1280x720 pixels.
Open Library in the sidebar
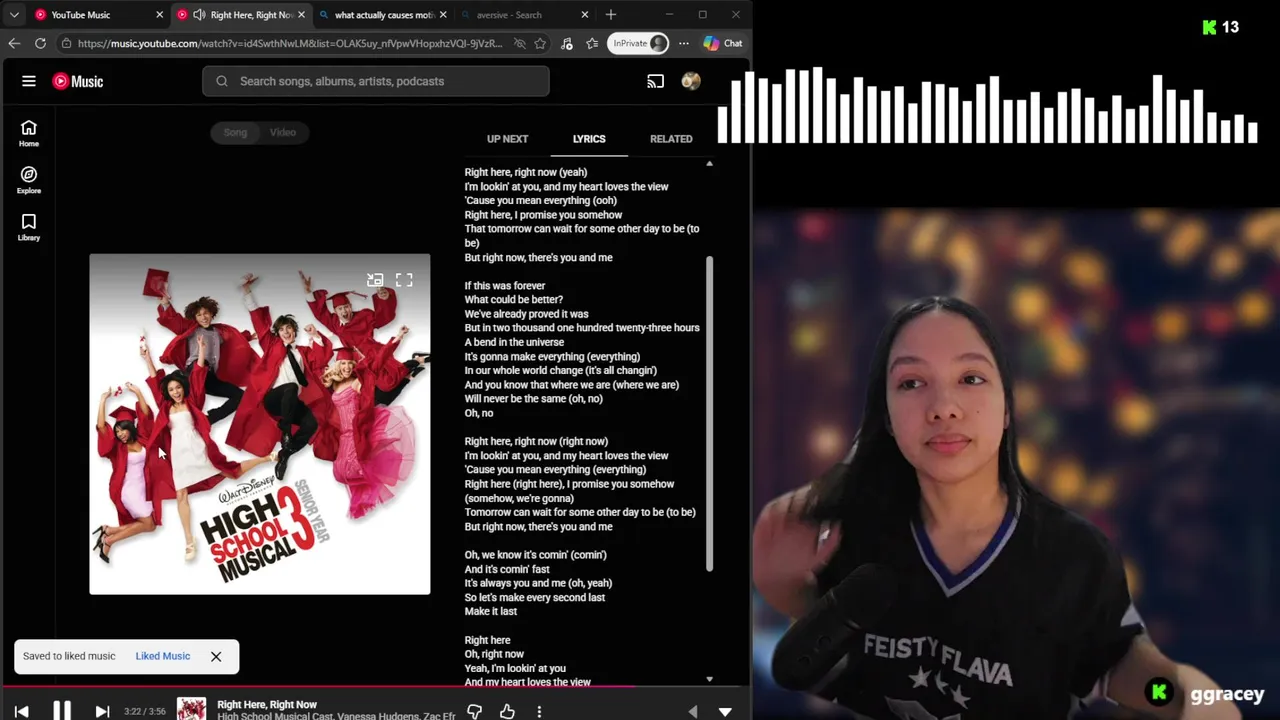[x=29, y=227]
